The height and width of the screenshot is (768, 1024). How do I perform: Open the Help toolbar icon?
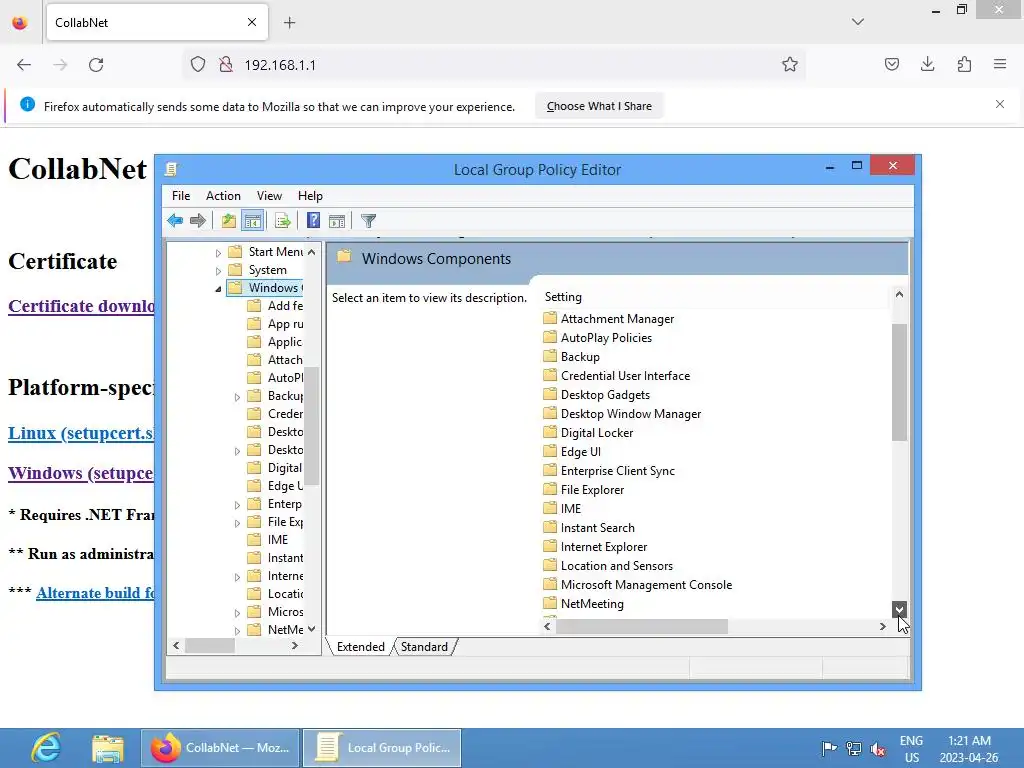click(313, 221)
